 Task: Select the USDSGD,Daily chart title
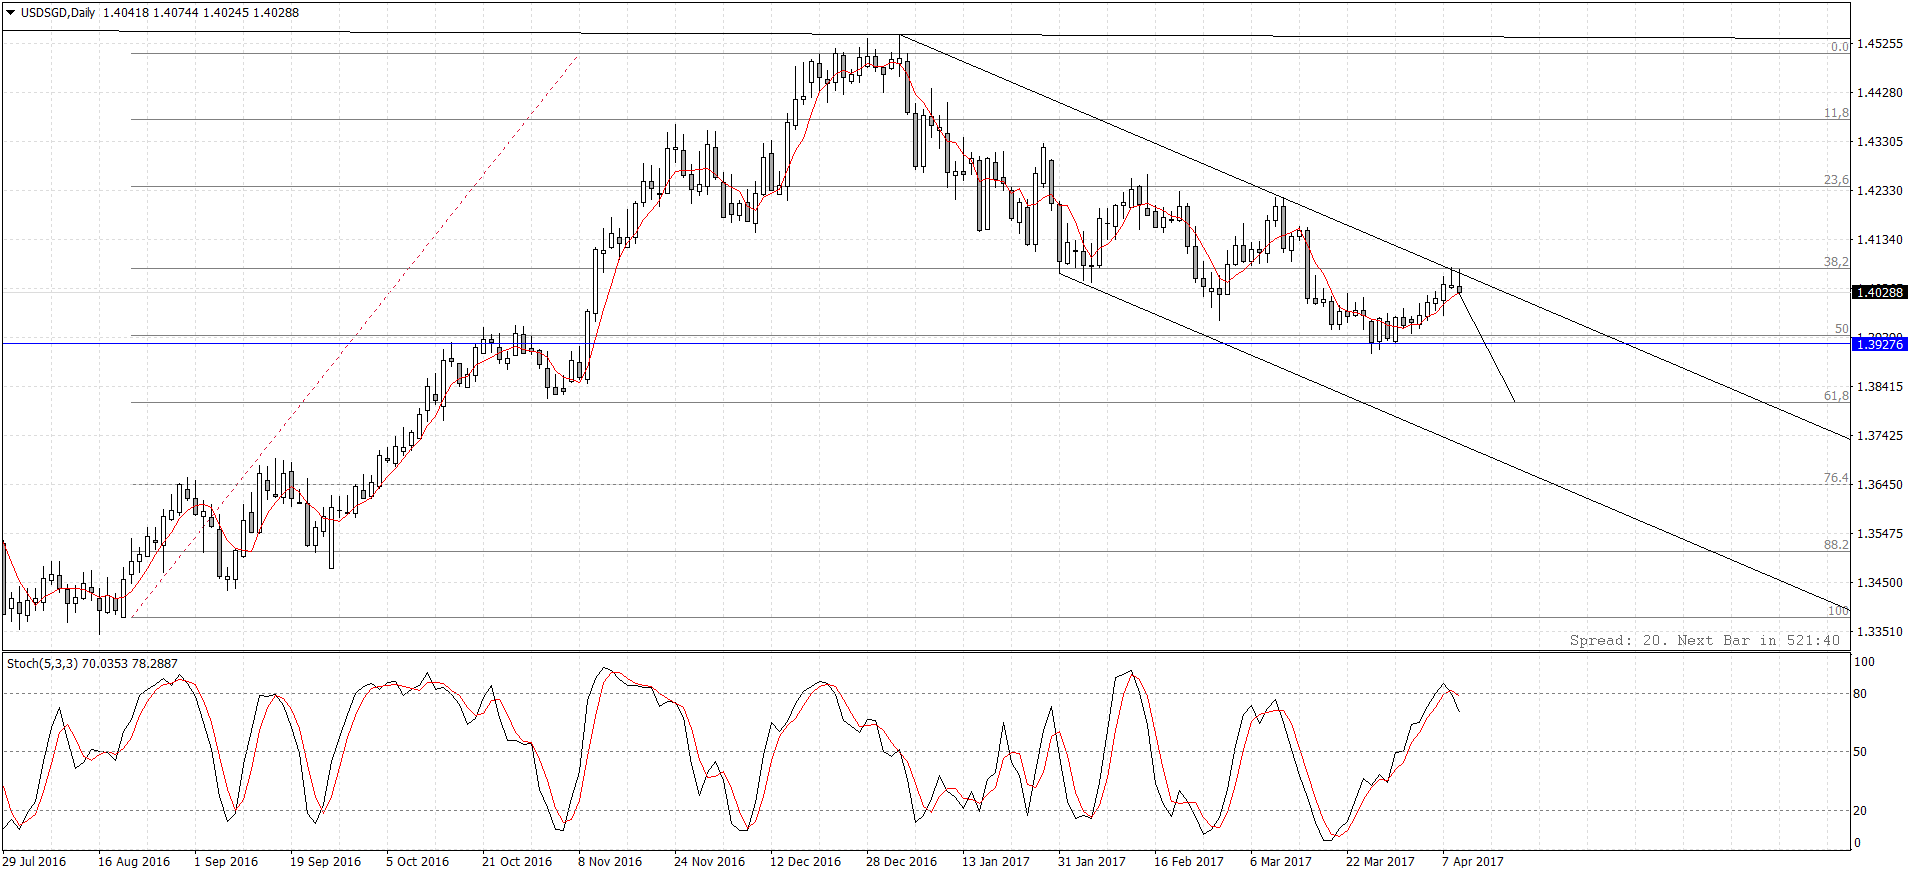pos(58,13)
